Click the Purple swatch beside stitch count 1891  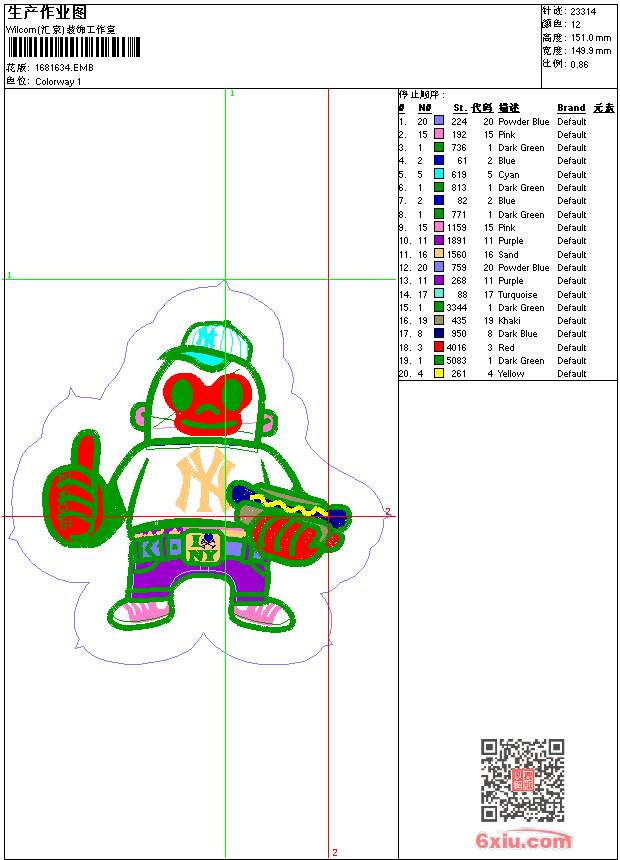pyautogui.click(x=439, y=240)
